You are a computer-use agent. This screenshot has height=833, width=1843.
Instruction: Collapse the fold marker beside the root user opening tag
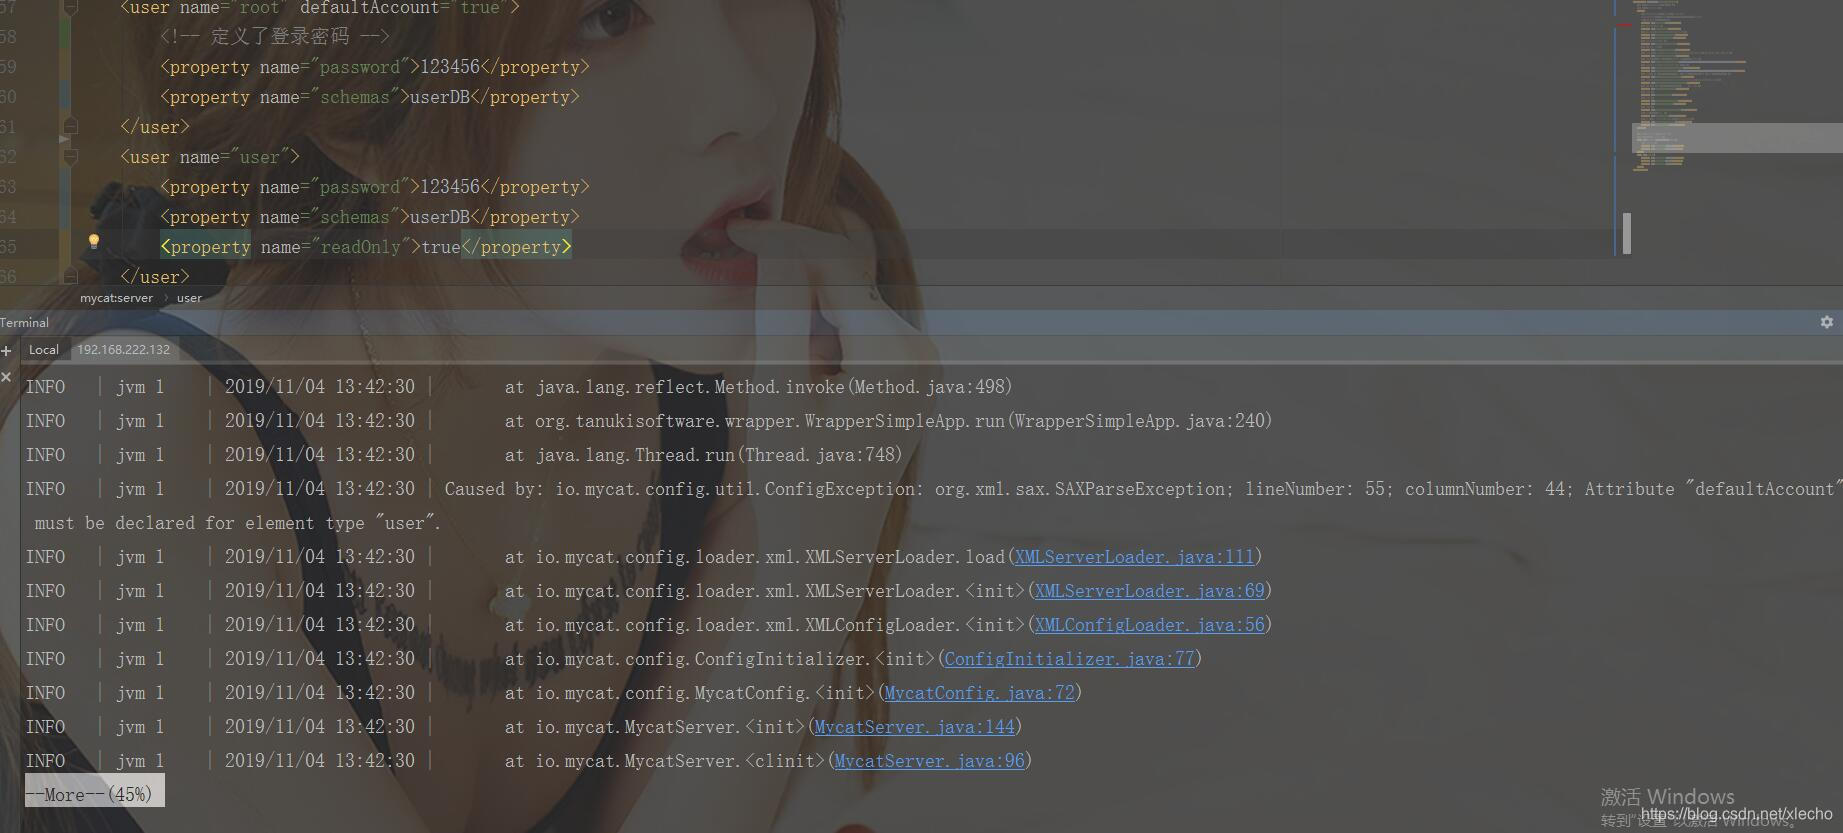click(x=70, y=8)
